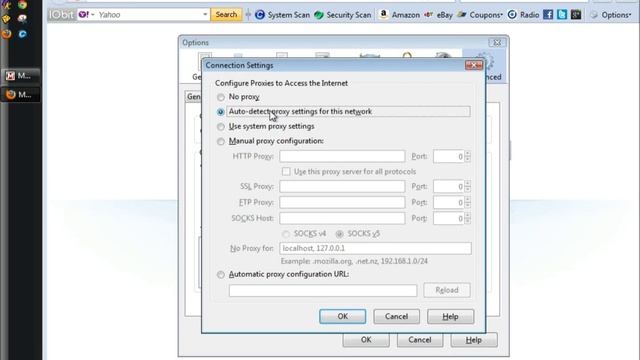
Task: Click the yellow icon in the sidebar
Action: tap(6, 19)
